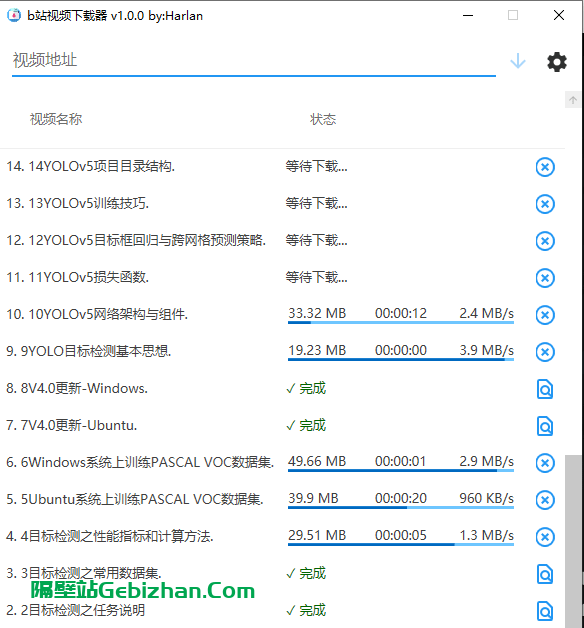Minimize the b站视频下载器 window

point(468,15)
